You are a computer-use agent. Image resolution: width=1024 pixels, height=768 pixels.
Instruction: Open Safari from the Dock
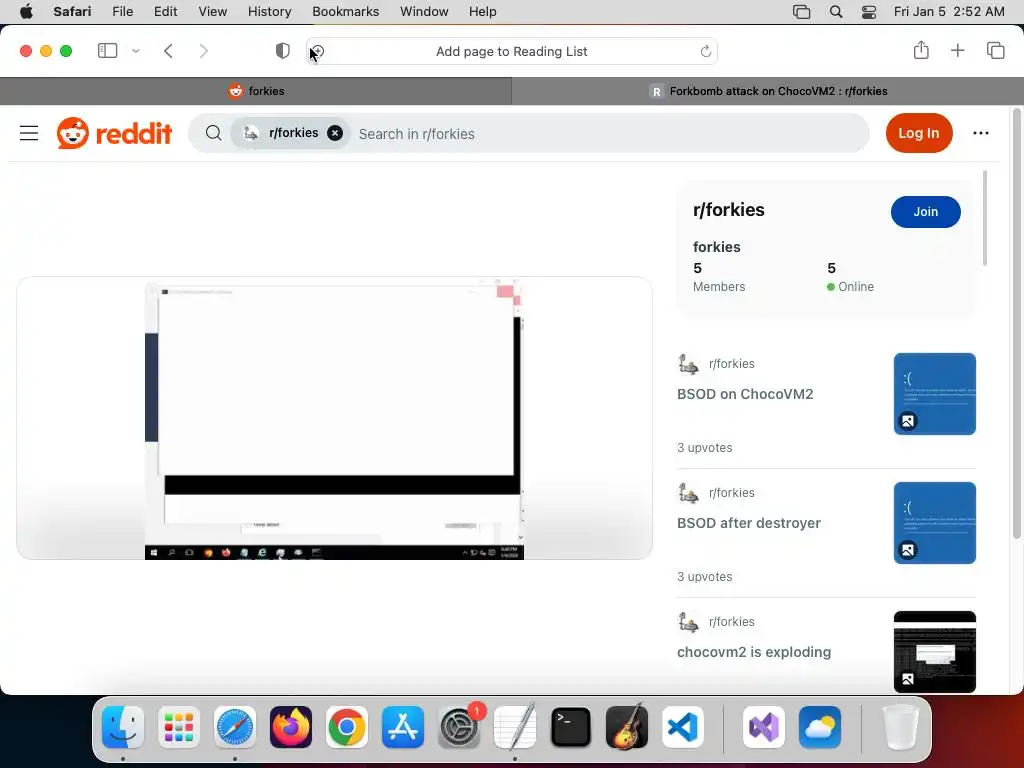point(235,727)
